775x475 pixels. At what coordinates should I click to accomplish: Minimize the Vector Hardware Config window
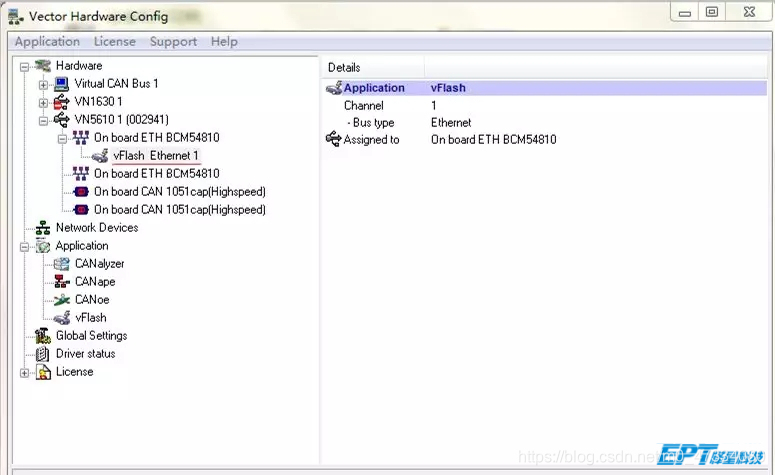[685, 12]
